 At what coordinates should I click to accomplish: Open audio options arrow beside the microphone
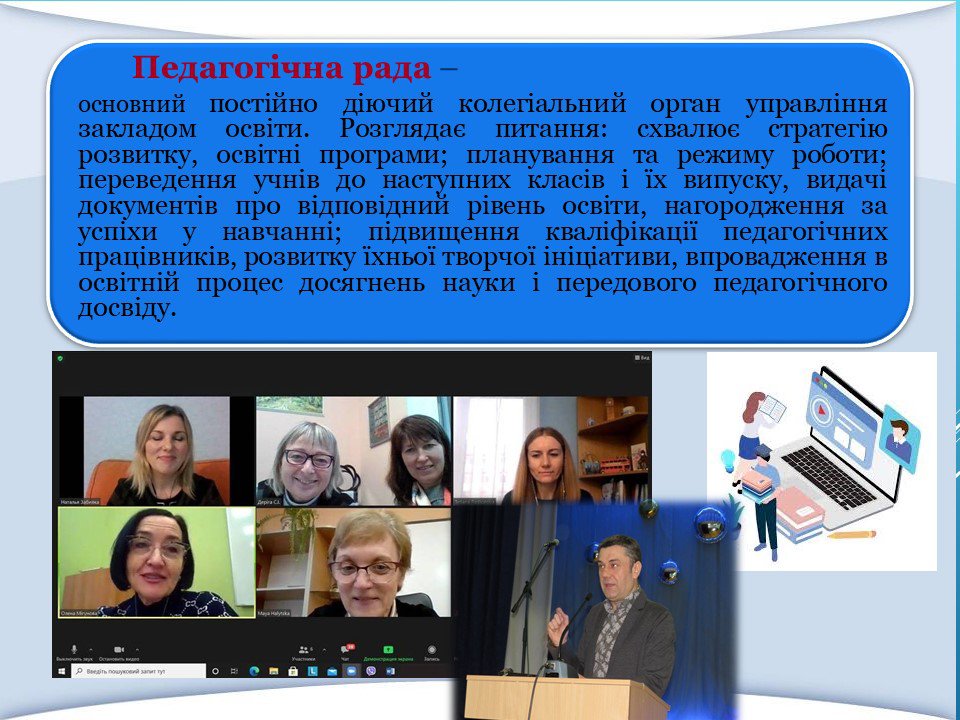pyautogui.click(x=91, y=650)
